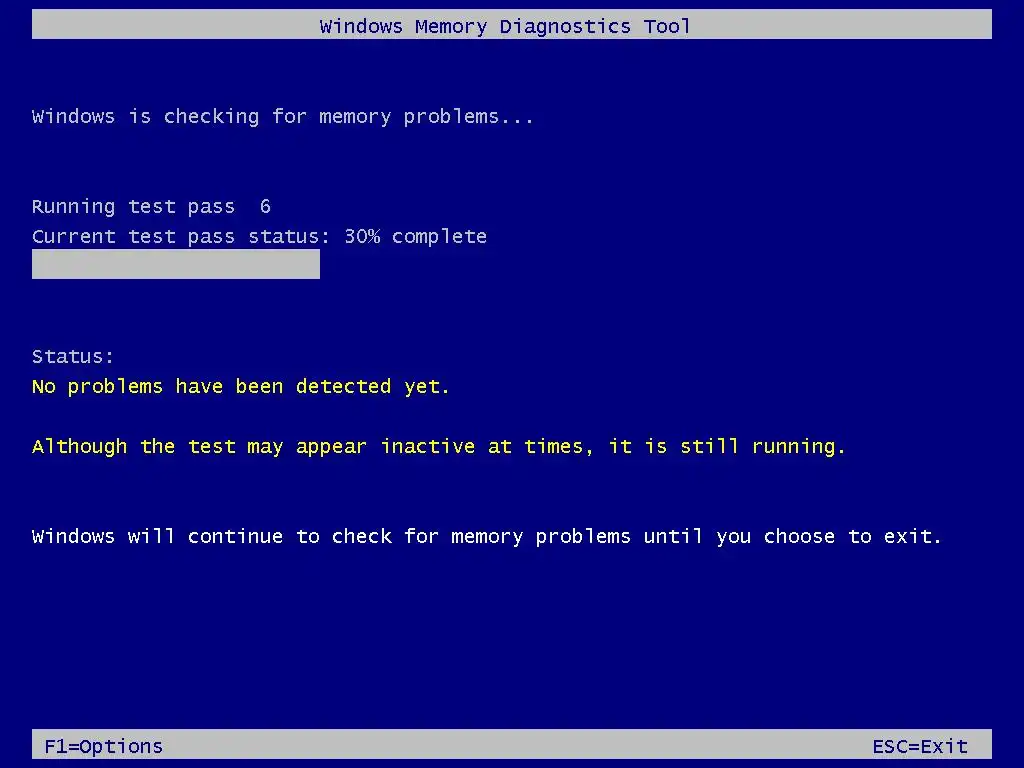Click "No problems have been detected yet." message

(240, 387)
